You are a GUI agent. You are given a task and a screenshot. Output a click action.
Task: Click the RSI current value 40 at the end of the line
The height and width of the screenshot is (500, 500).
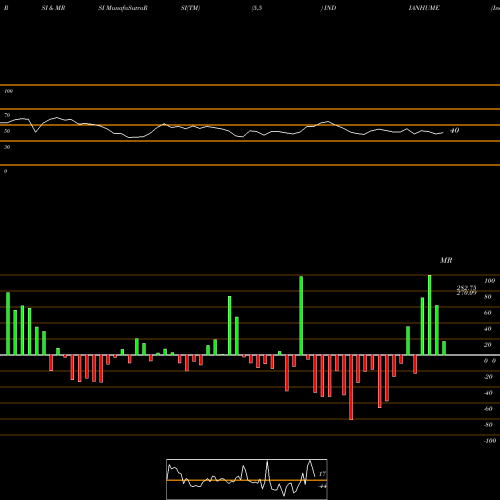pos(454,130)
